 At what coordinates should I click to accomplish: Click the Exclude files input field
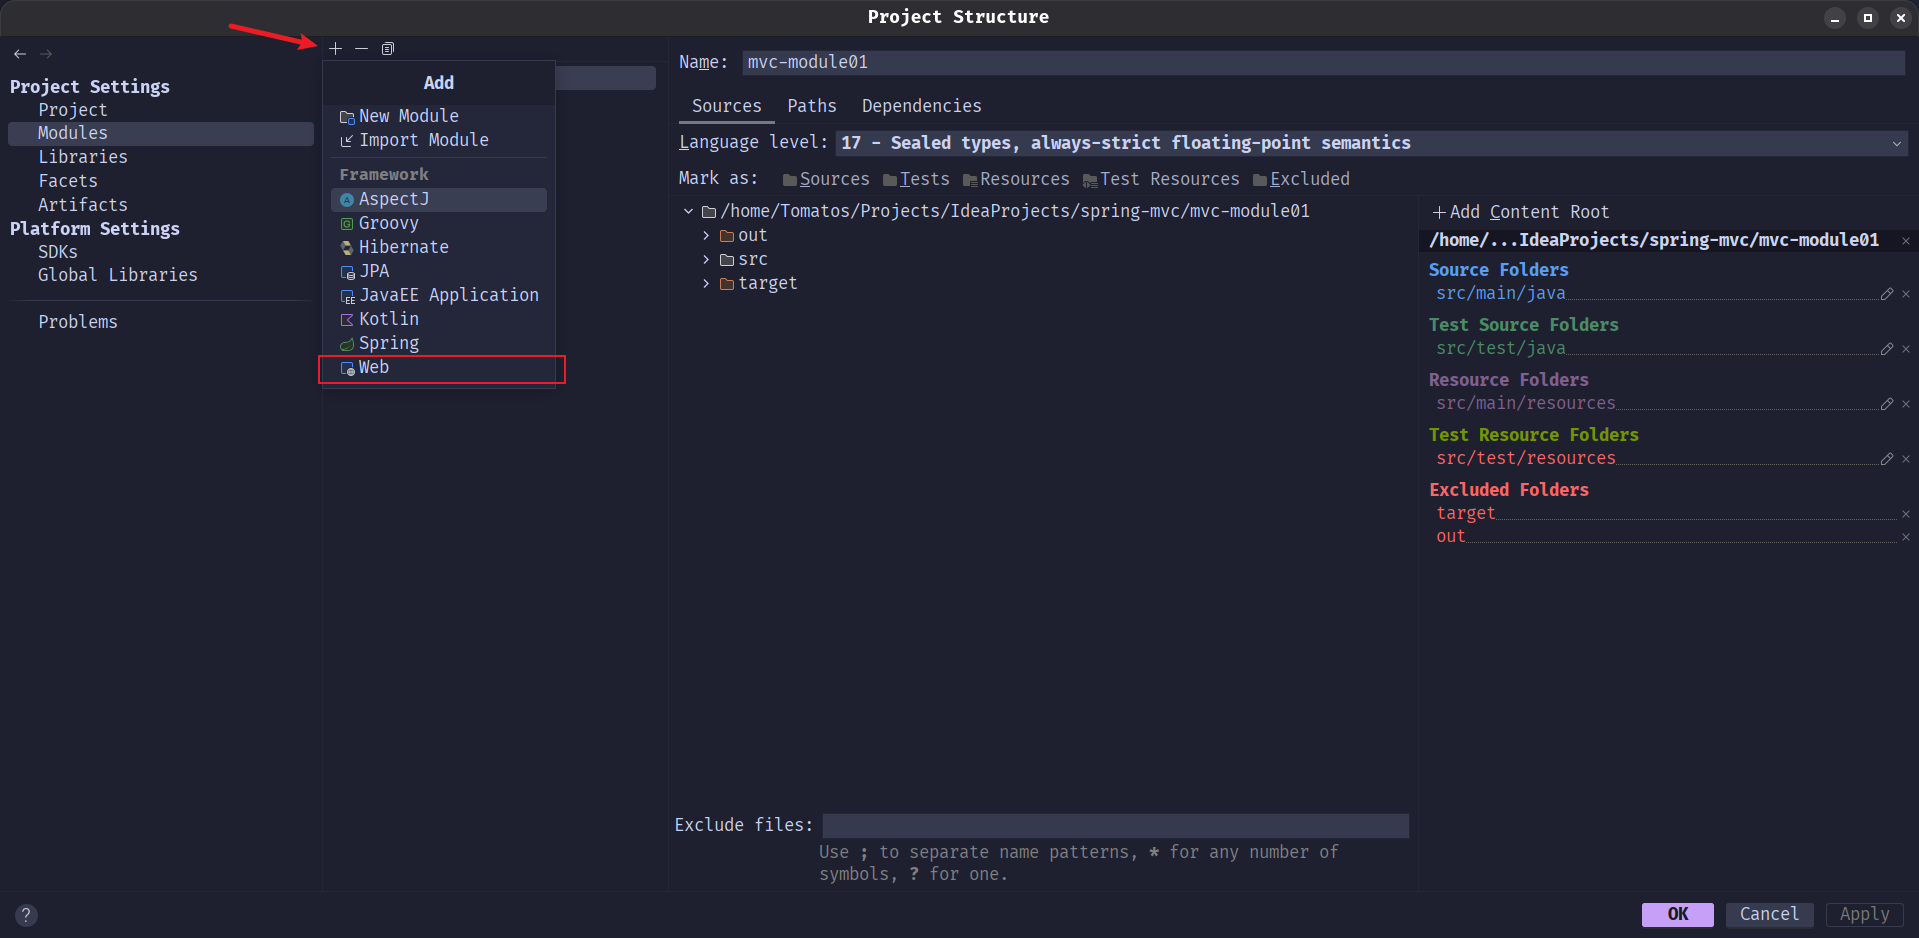[x=1115, y=825]
